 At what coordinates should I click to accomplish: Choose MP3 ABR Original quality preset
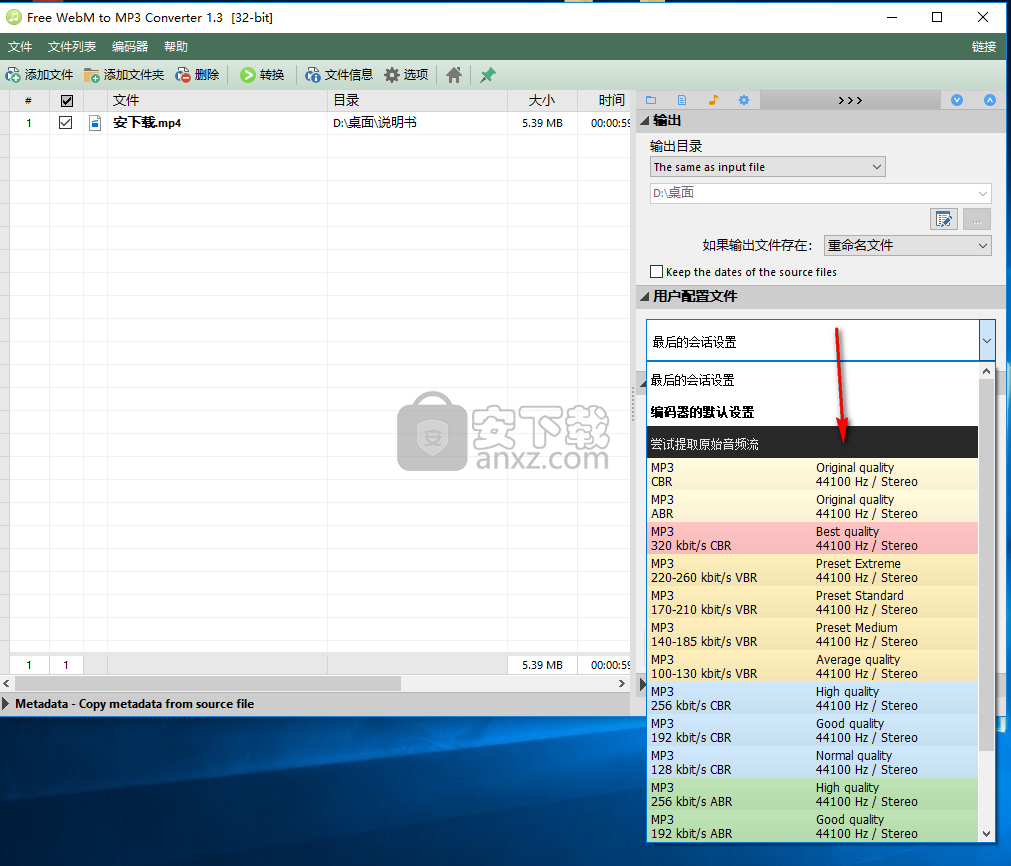point(812,506)
